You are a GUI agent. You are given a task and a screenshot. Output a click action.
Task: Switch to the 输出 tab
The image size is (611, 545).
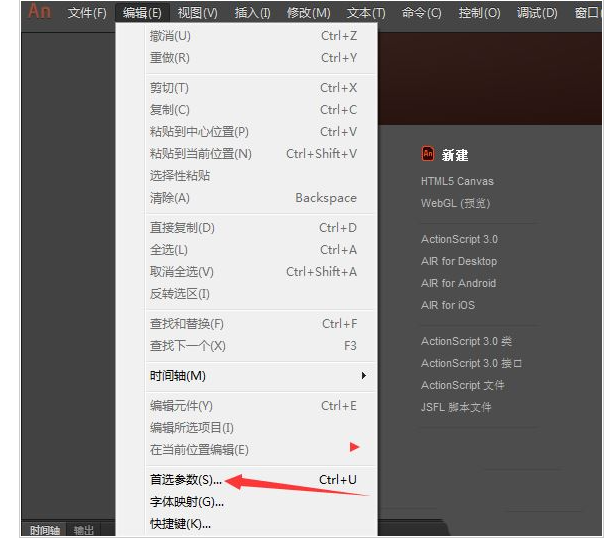coord(84,531)
